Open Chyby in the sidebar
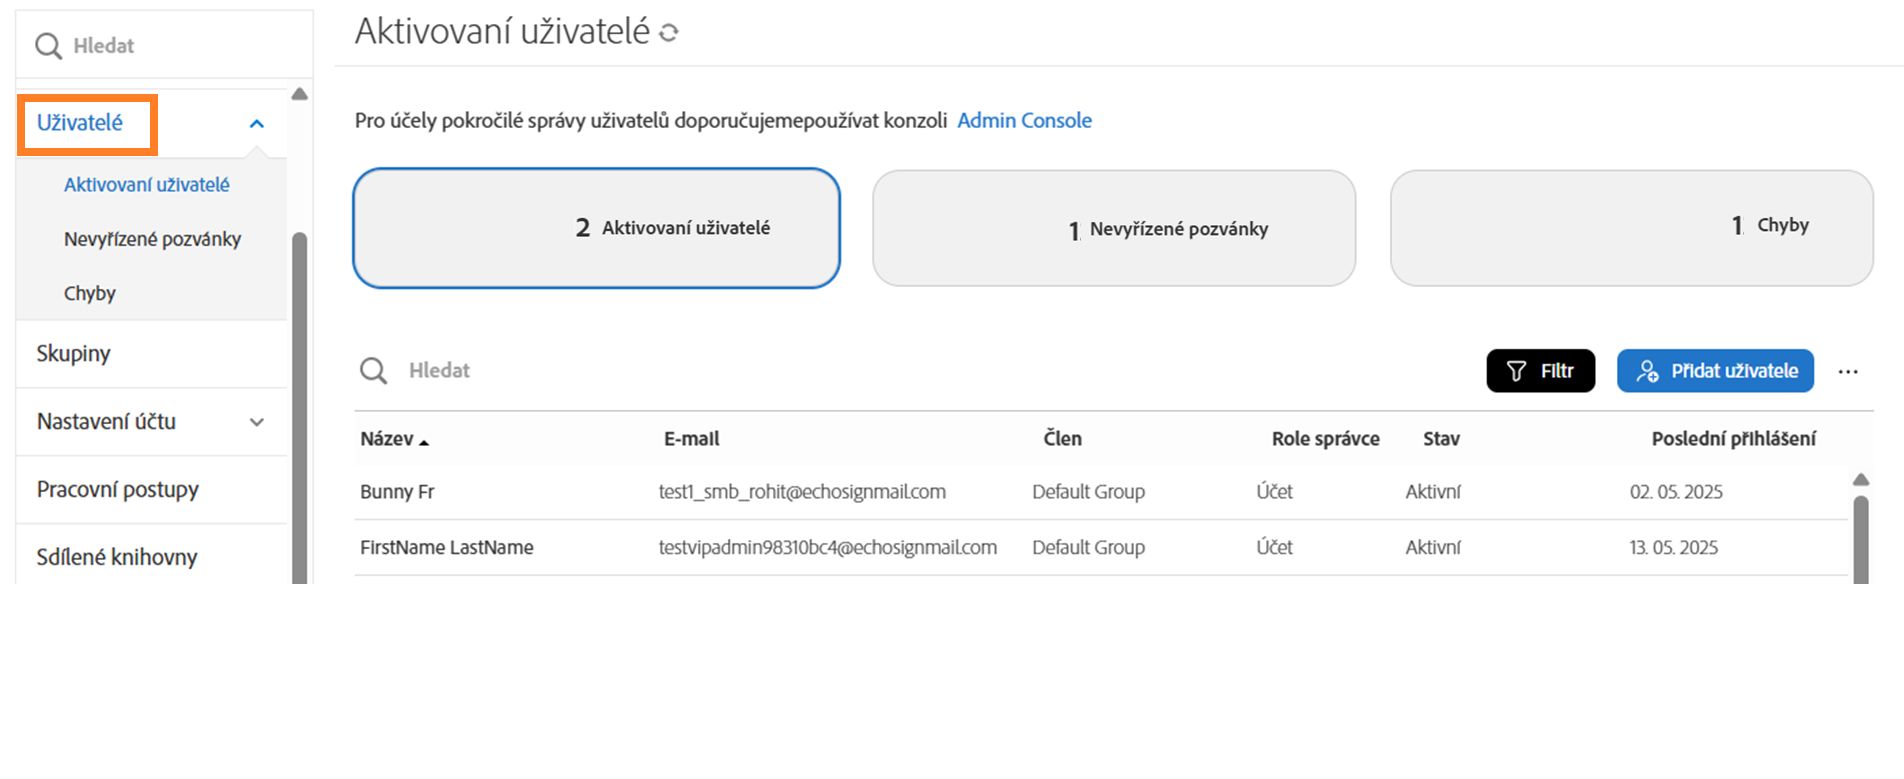1904x779 pixels. tap(90, 293)
